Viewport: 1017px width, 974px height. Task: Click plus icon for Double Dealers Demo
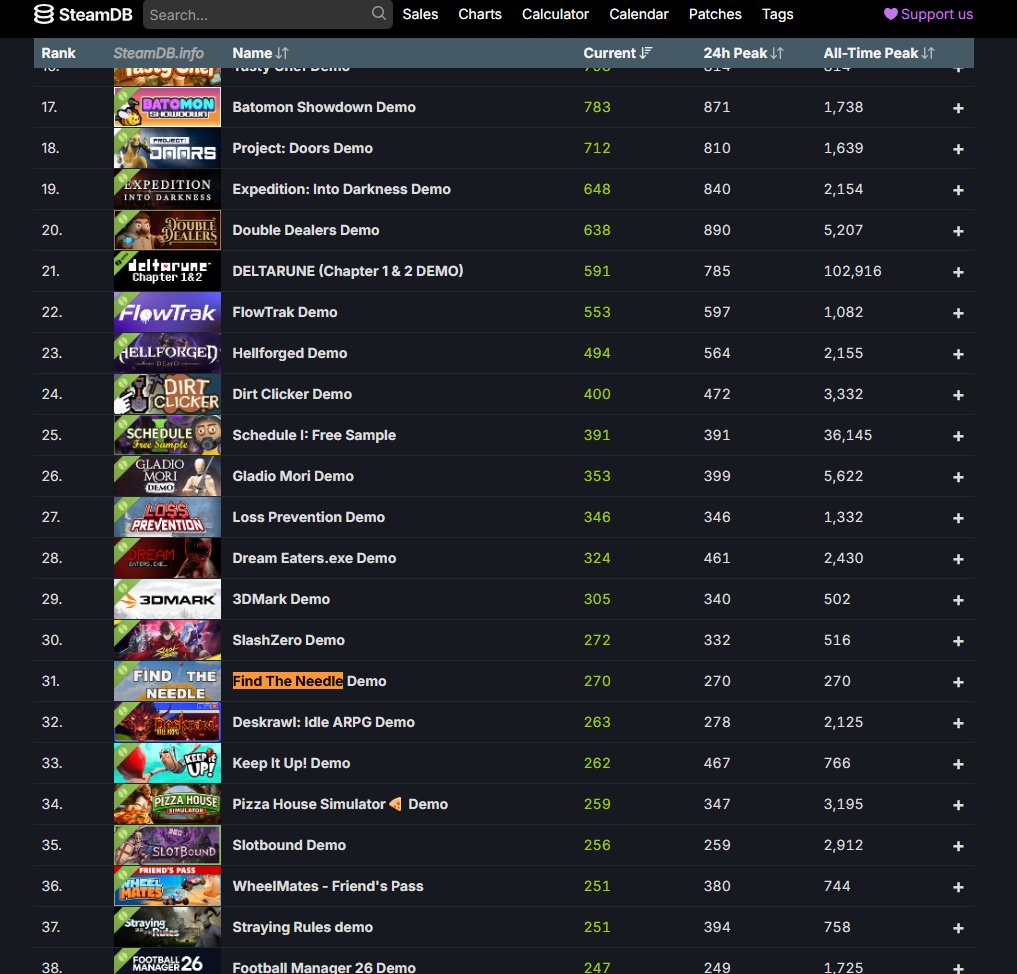(958, 231)
